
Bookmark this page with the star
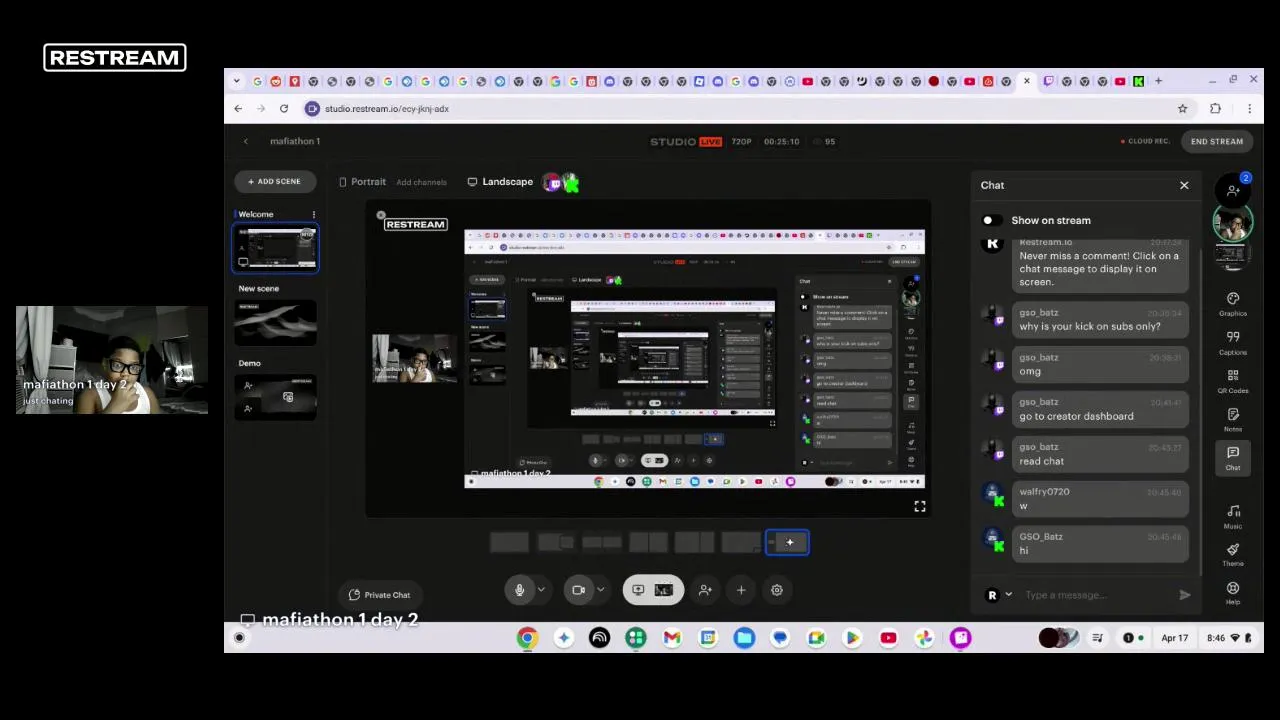(1182, 108)
